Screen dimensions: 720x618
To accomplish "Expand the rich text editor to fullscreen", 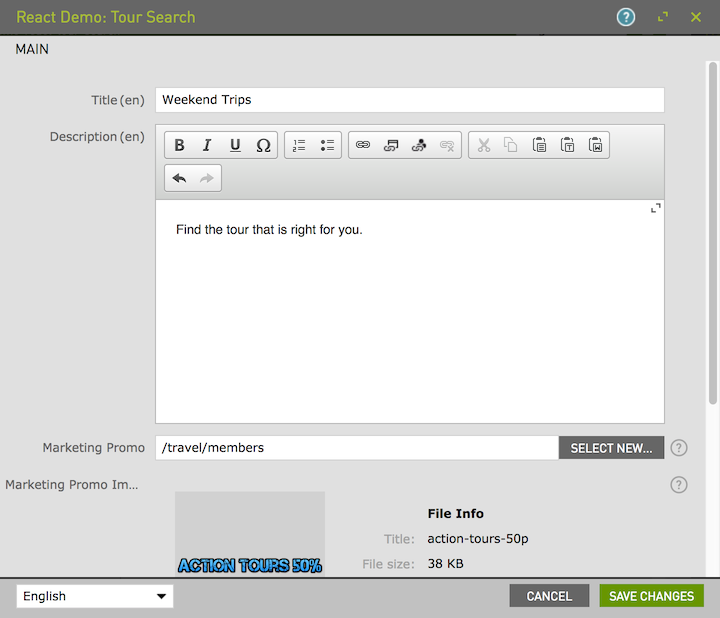I will point(656,208).
